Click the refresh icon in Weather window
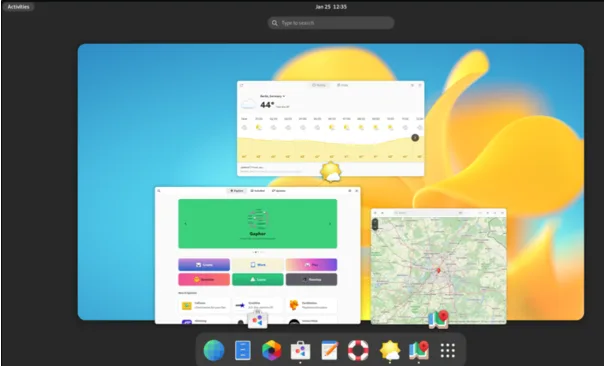The height and width of the screenshot is (366, 605). (242, 85)
